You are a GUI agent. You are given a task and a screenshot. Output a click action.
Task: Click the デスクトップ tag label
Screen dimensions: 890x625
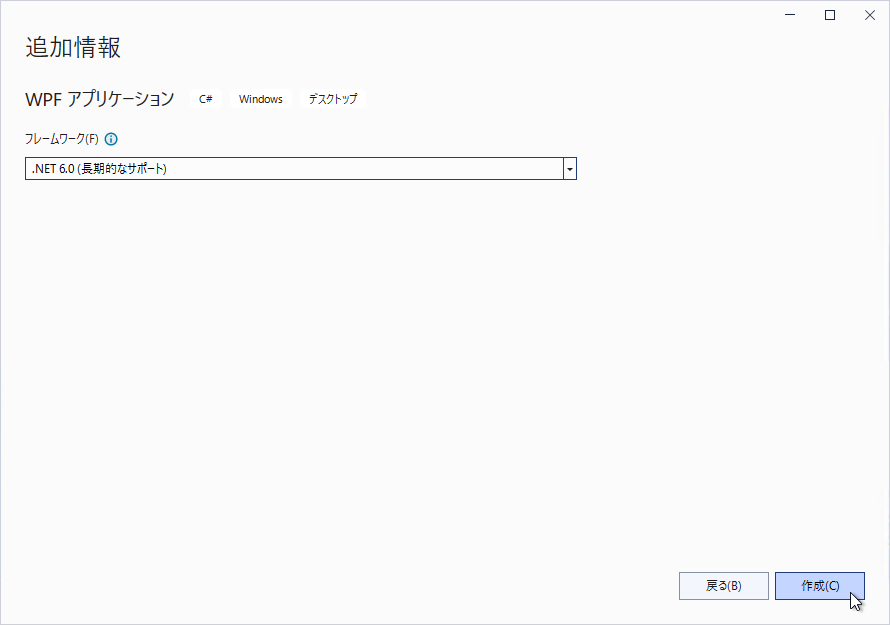(x=333, y=99)
